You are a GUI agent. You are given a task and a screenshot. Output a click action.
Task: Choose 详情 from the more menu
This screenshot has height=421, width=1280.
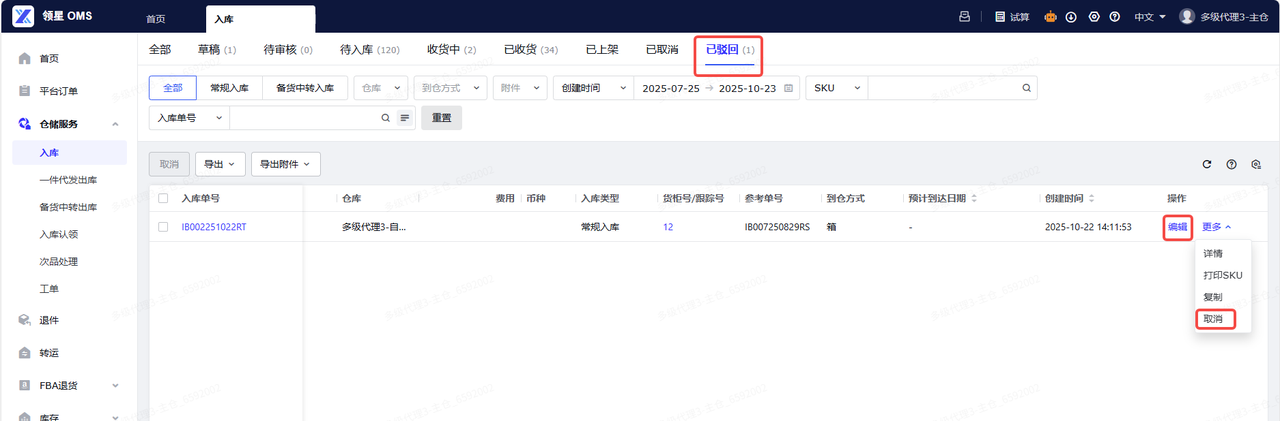coord(1212,254)
